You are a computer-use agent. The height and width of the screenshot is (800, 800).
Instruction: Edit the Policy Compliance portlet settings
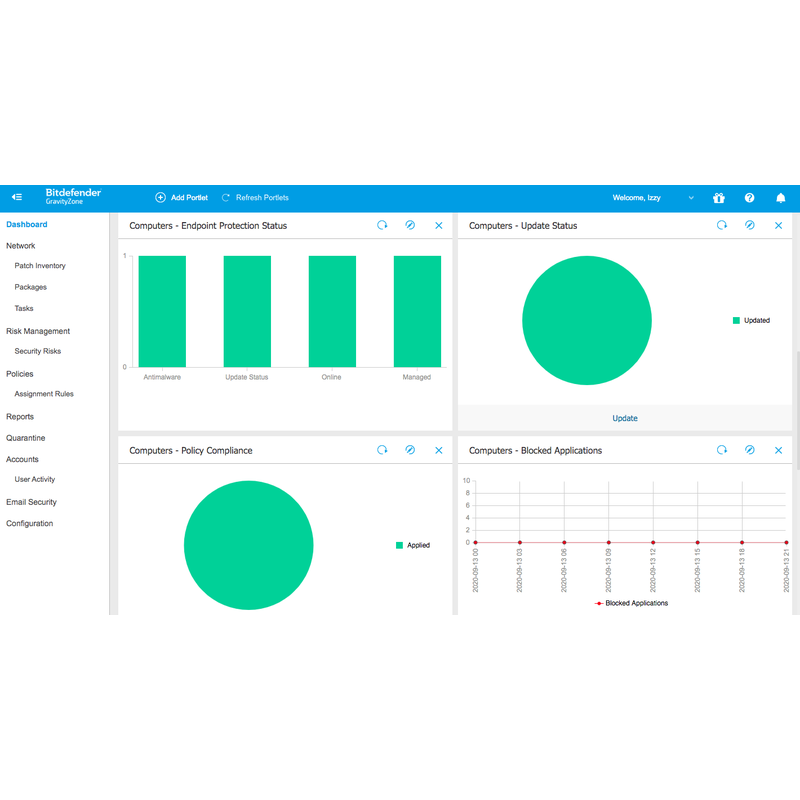coord(410,451)
